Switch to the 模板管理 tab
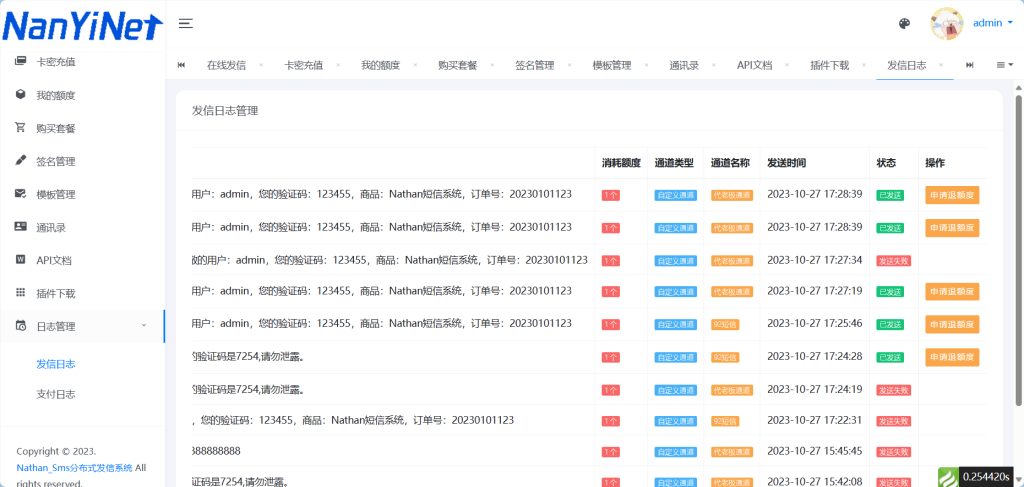Screen dimensions: 1024x487 pos(612,65)
